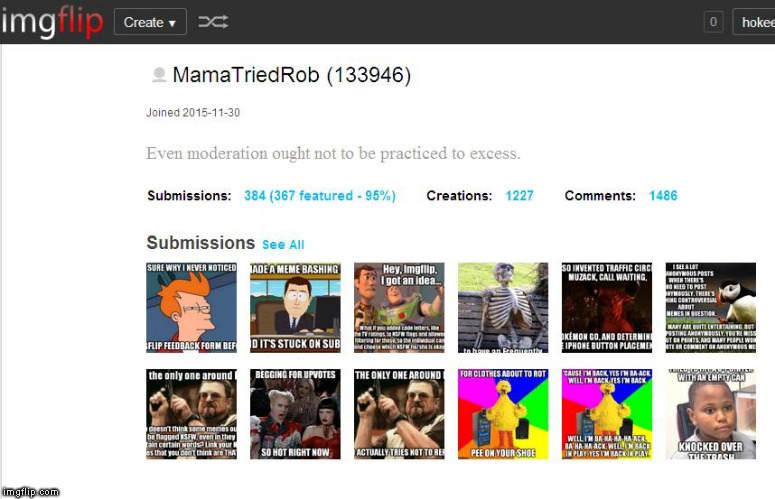Click the moderation tagline quote
The image size is (775, 499).
tap(333, 153)
